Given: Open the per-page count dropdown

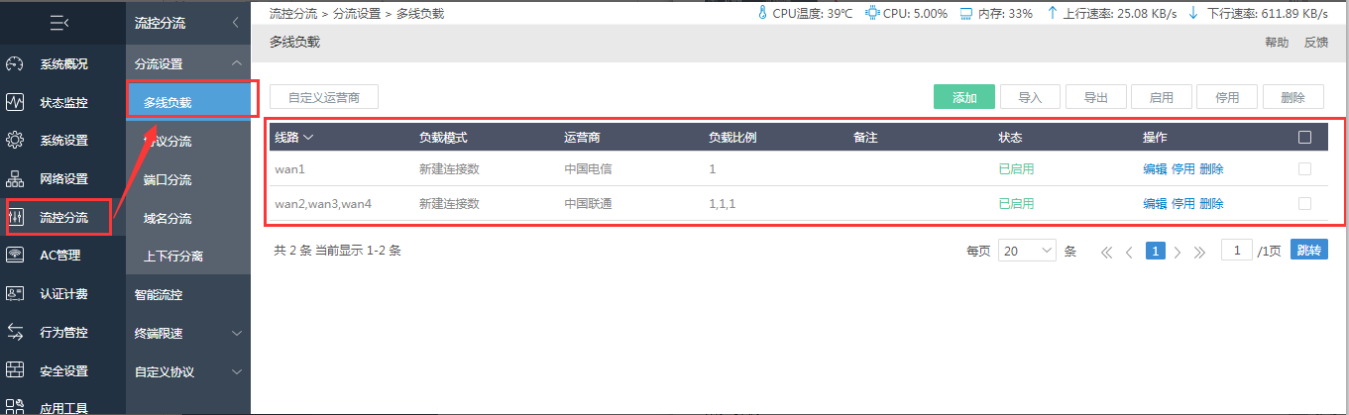Looking at the screenshot, I should [x=1027, y=251].
